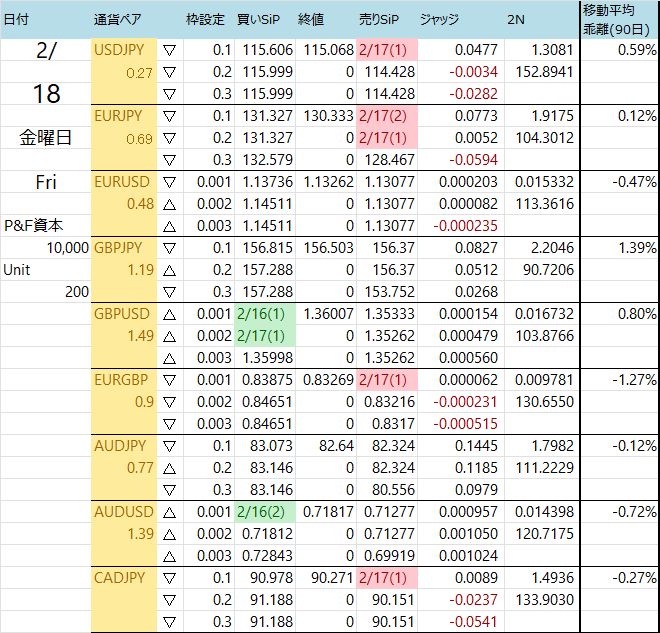
Task: Click the up triangle in GBPUSD 0.003 row
Action: point(169,358)
